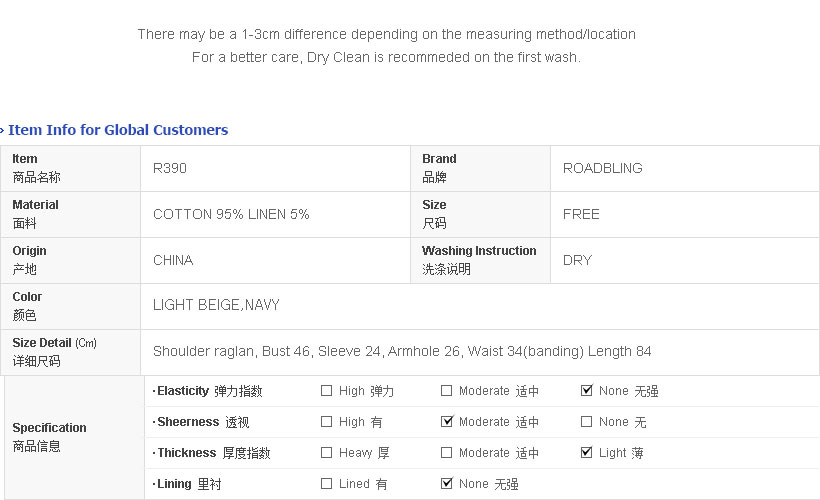
Task: Click the COTTON 95% LINEN 5% material text
Action: (231, 214)
